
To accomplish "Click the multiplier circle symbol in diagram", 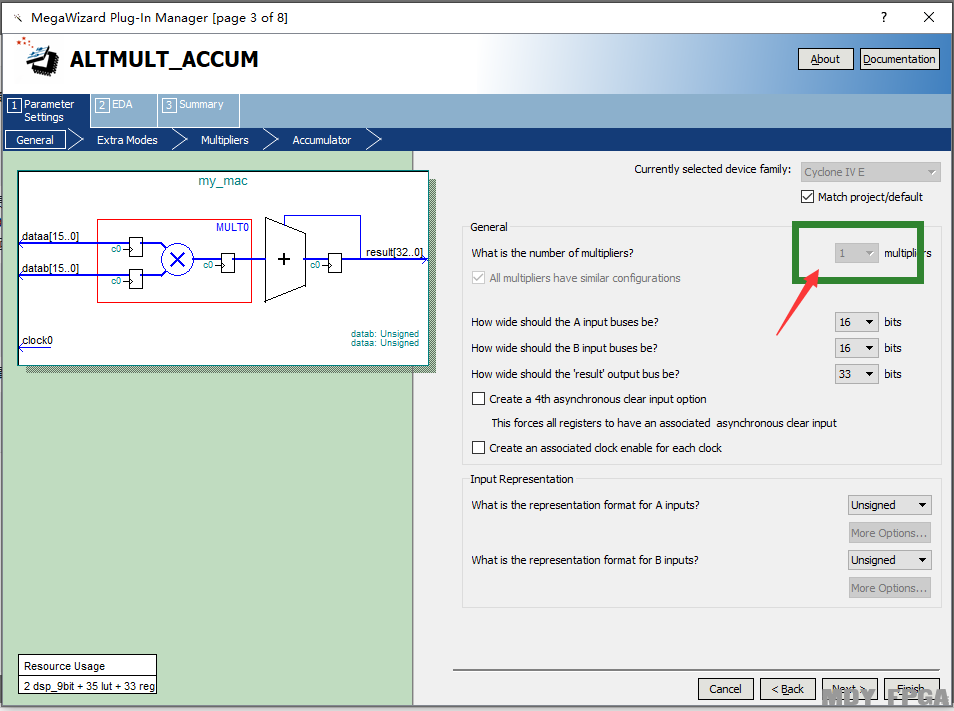I will (177, 260).
